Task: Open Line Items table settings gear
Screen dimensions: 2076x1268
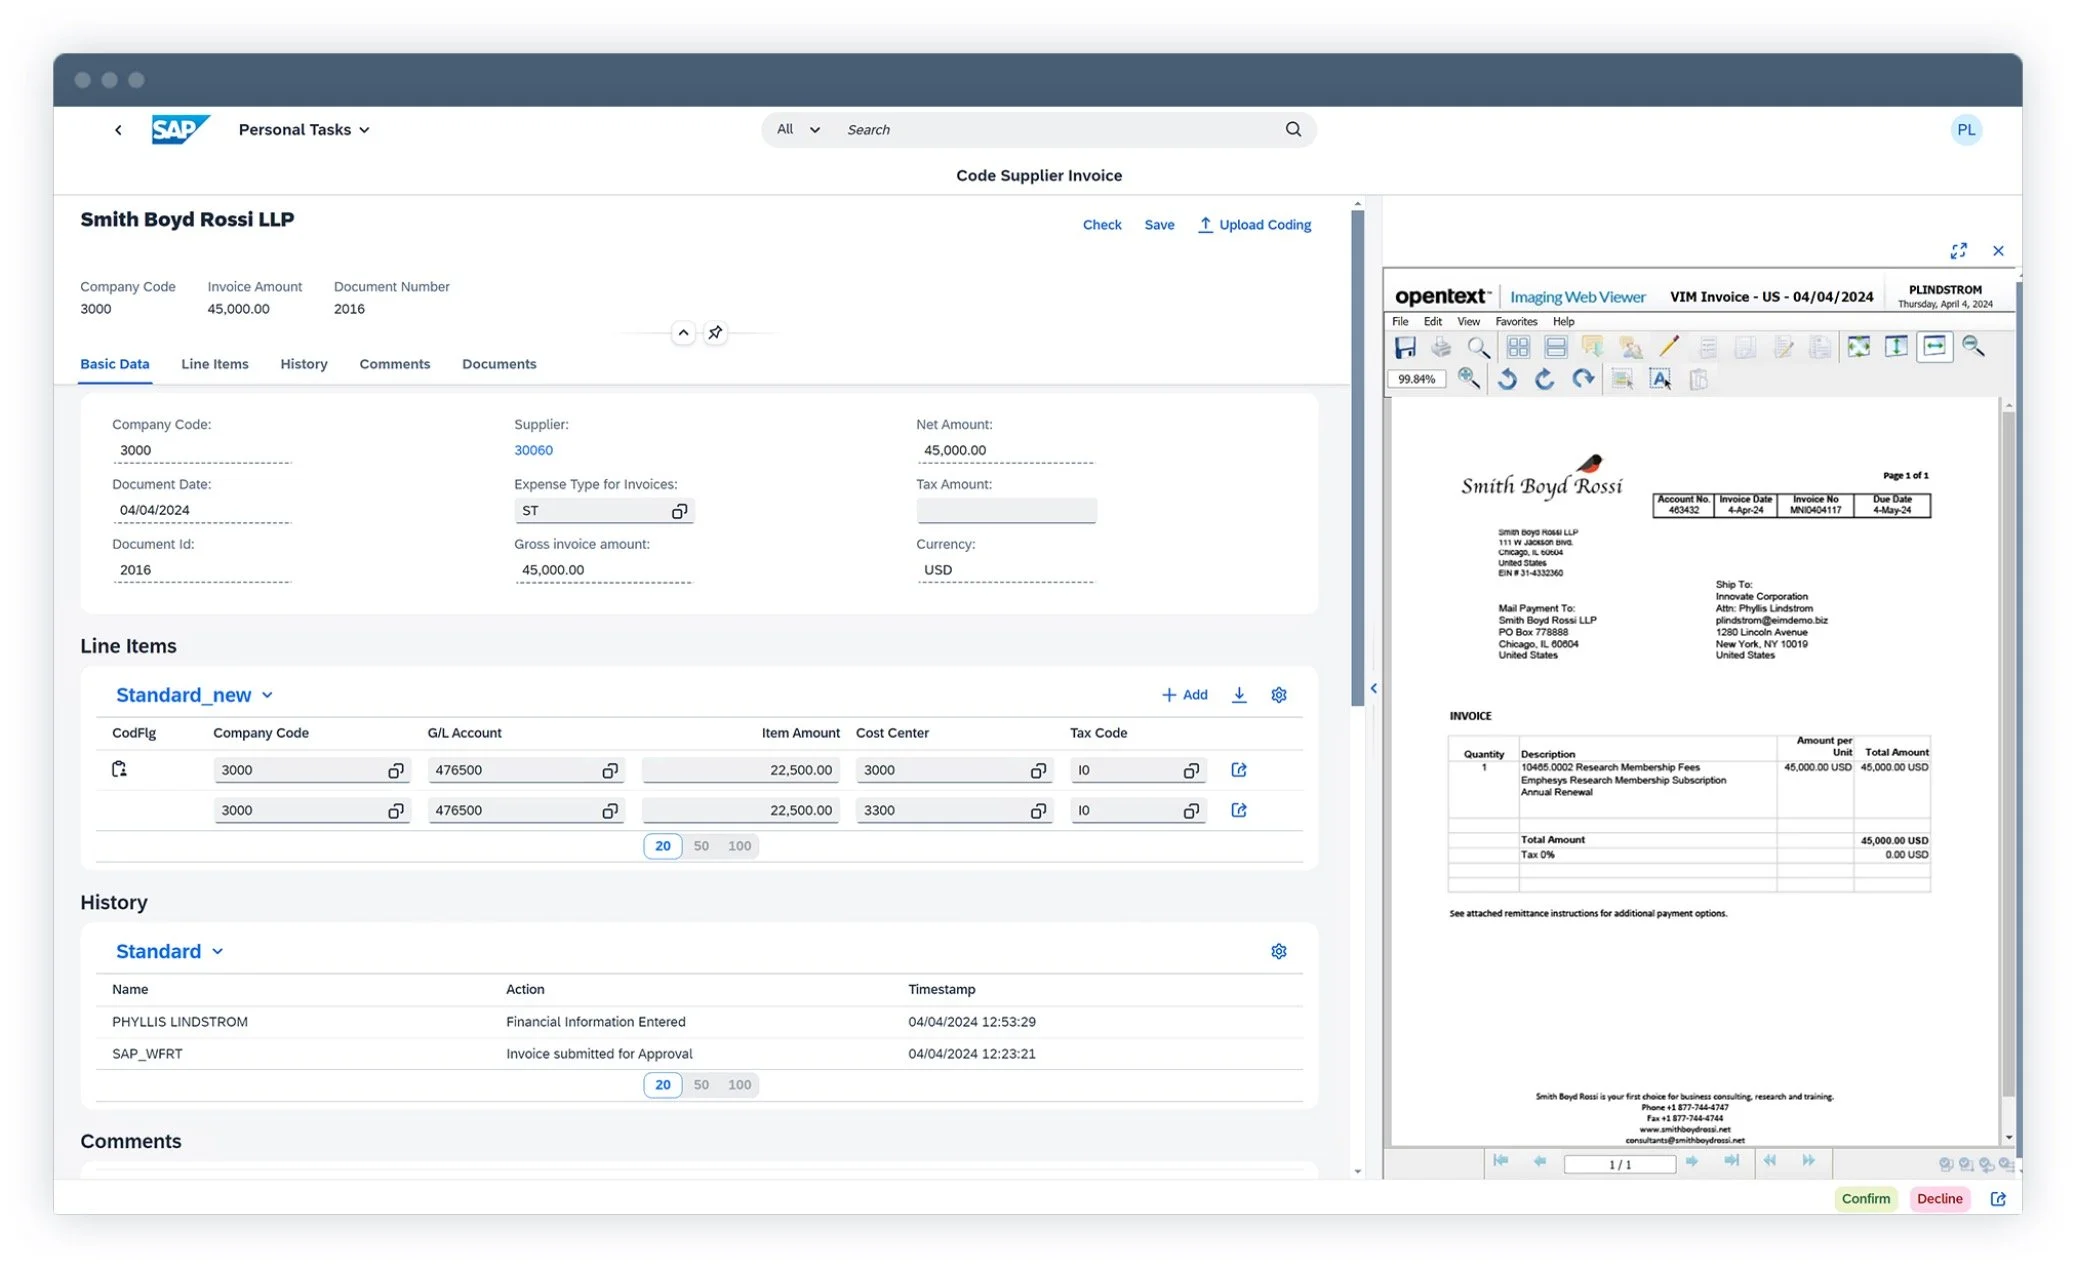Action: [1279, 695]
